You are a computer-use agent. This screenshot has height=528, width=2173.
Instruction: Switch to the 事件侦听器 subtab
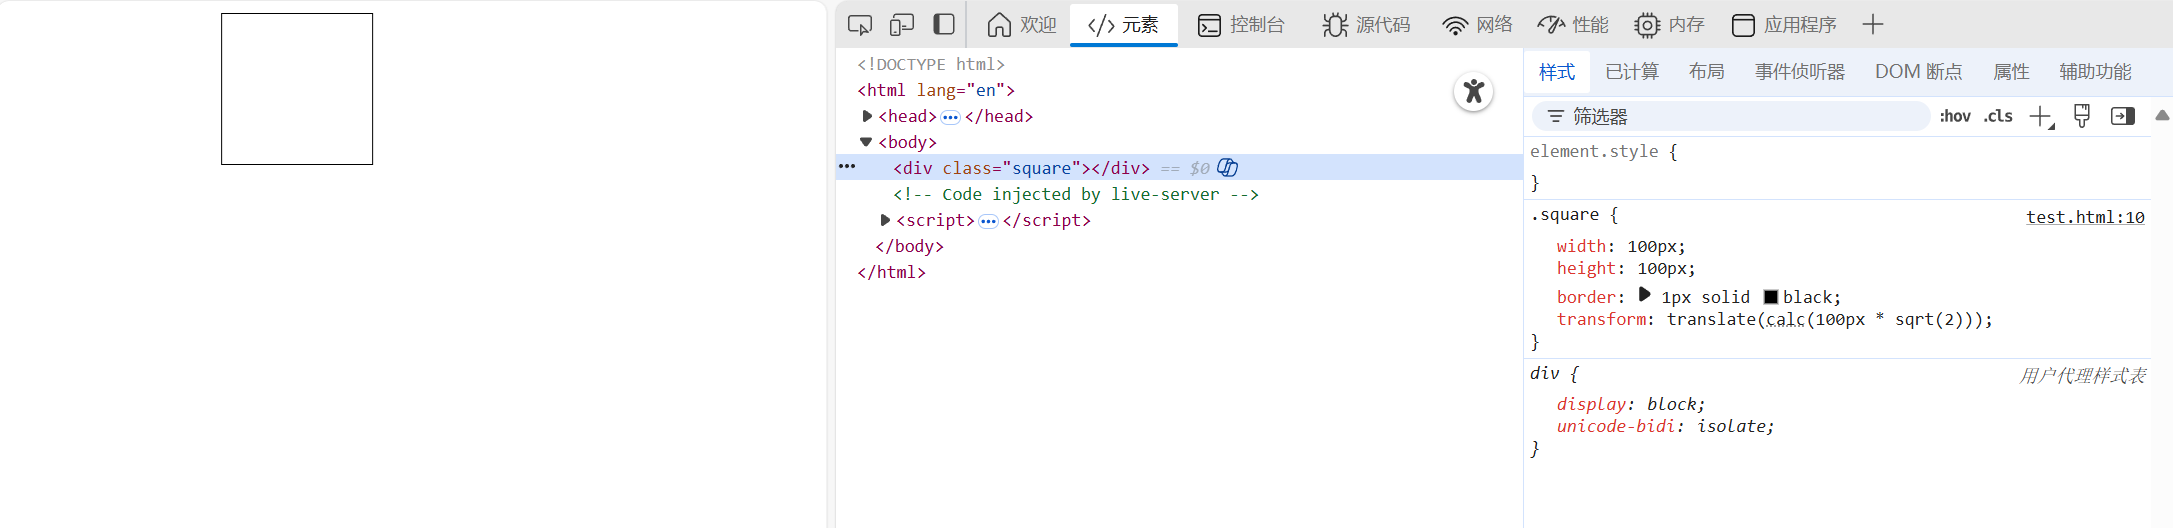1800,72
